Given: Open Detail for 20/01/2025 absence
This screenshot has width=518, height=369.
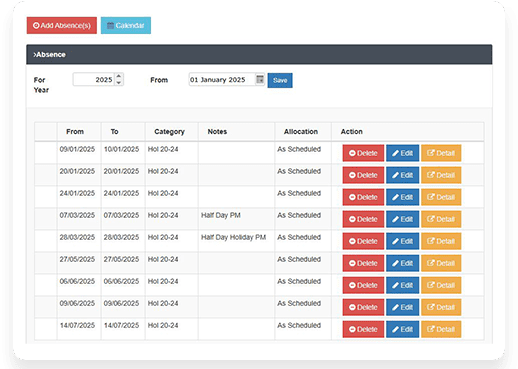Looking at the screenshot, I should (x=441, y=175).
